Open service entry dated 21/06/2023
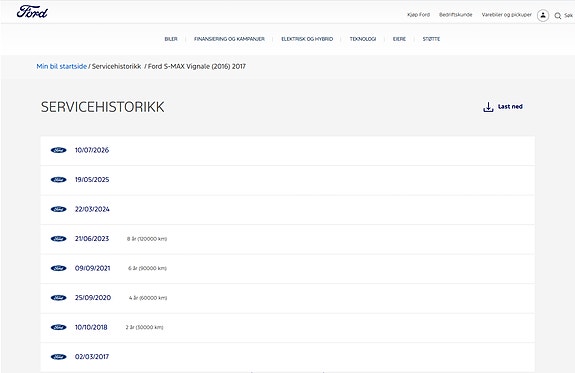575x373 pixels. click(288, 239)
